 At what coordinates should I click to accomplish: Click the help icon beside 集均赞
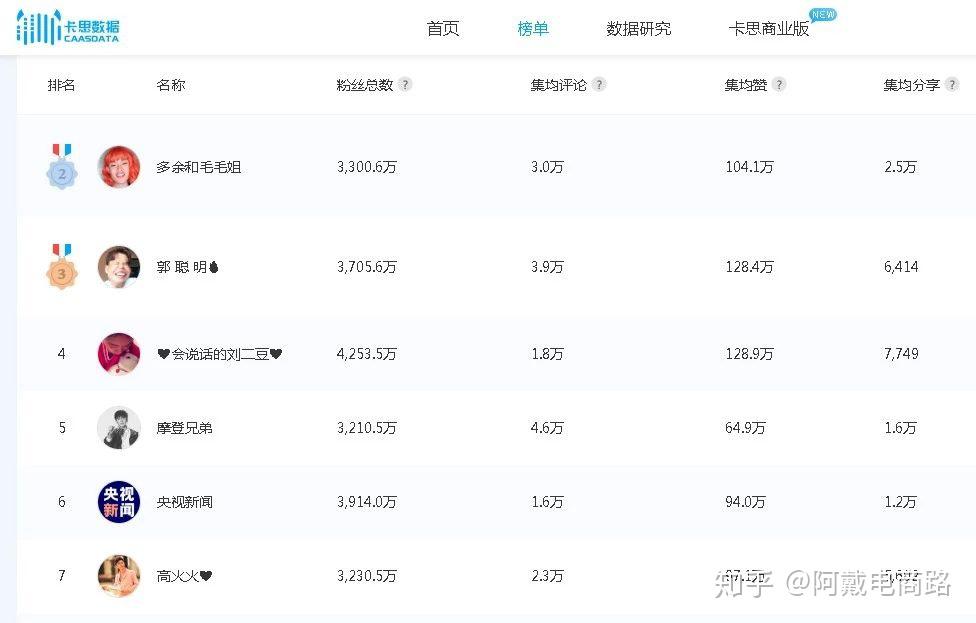coord(779,85)
